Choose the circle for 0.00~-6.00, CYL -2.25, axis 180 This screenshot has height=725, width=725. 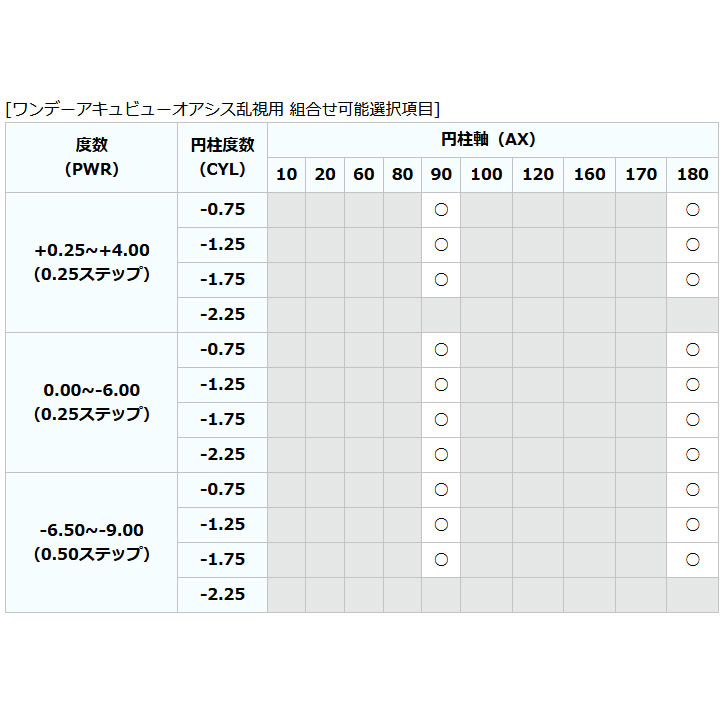click(692, 455)
